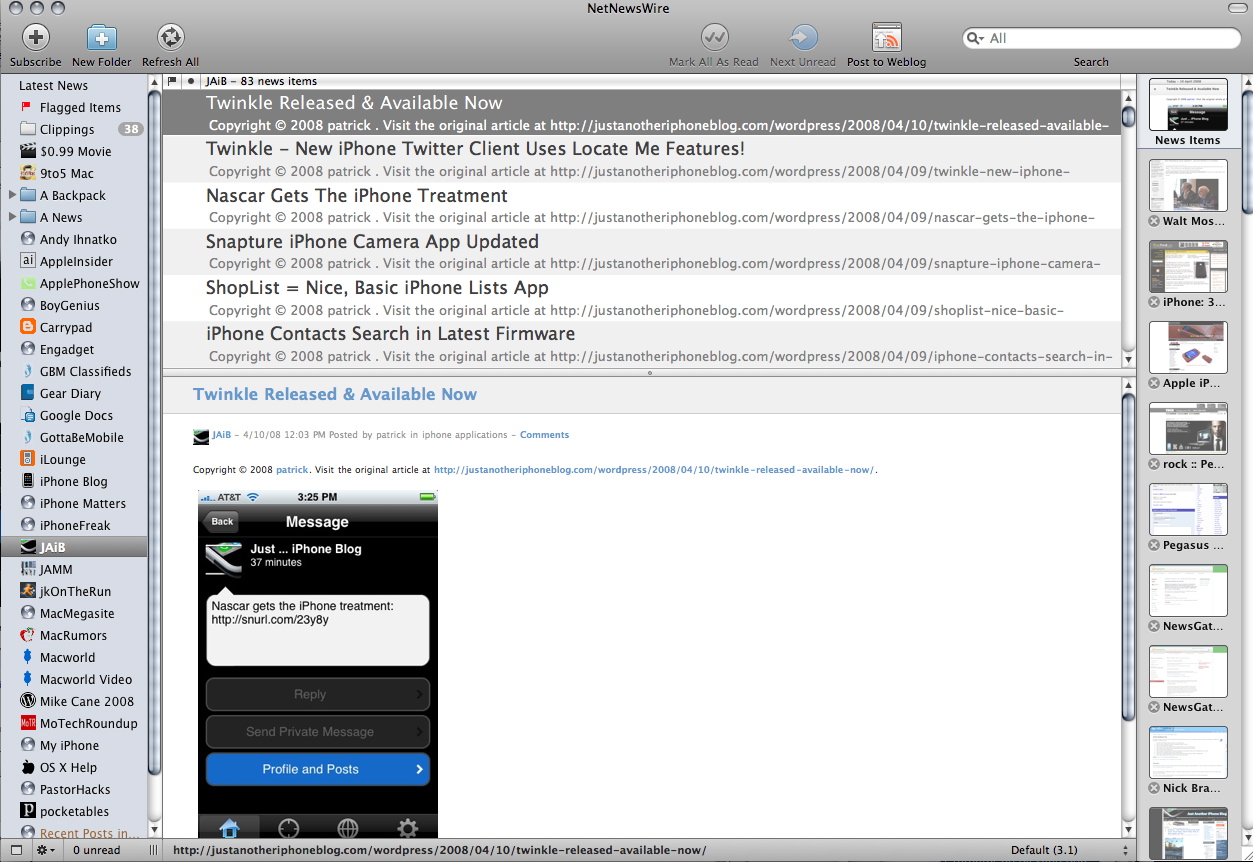Screen dimensions: 1253x862
Task: Open the Gear Diary feed
Action: [70, 393]
